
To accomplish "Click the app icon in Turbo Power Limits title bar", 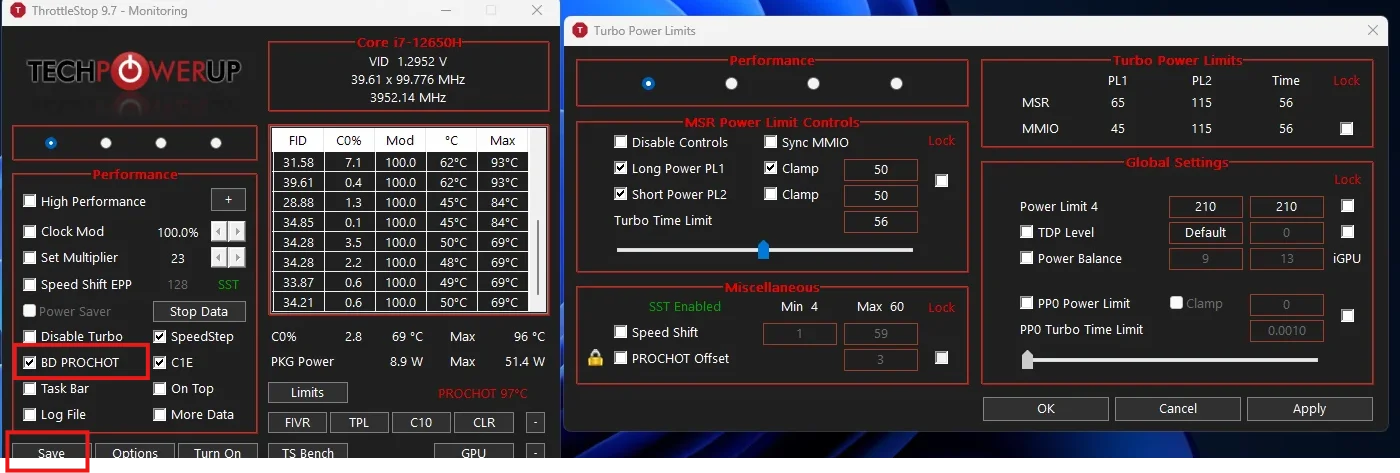I will tap(580, 30).
